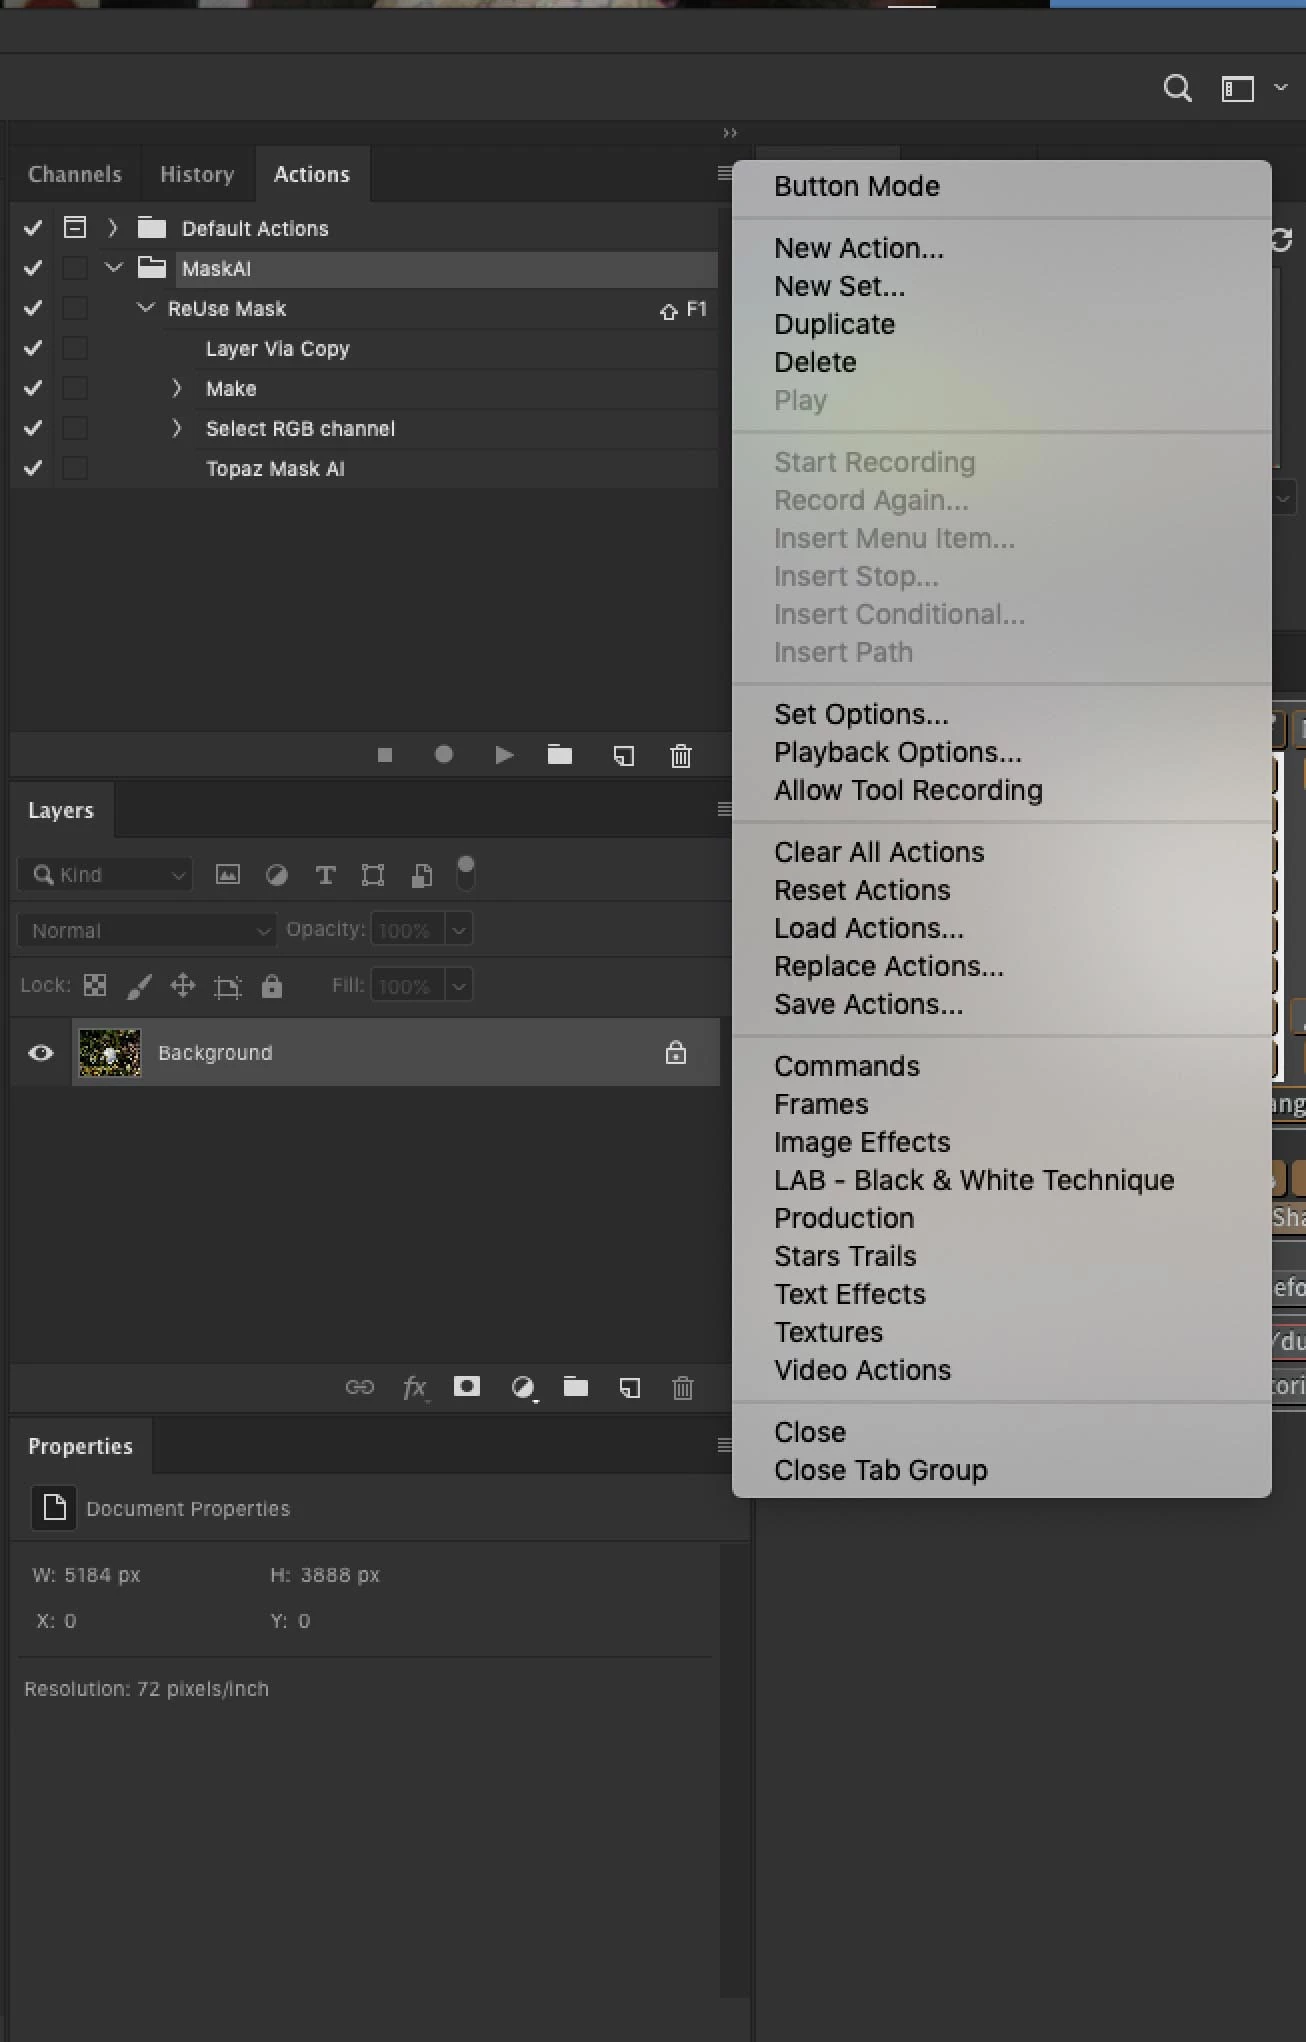
Task: Click prevent artboard auto-nesting lock icon
Action: click(228, 987)
